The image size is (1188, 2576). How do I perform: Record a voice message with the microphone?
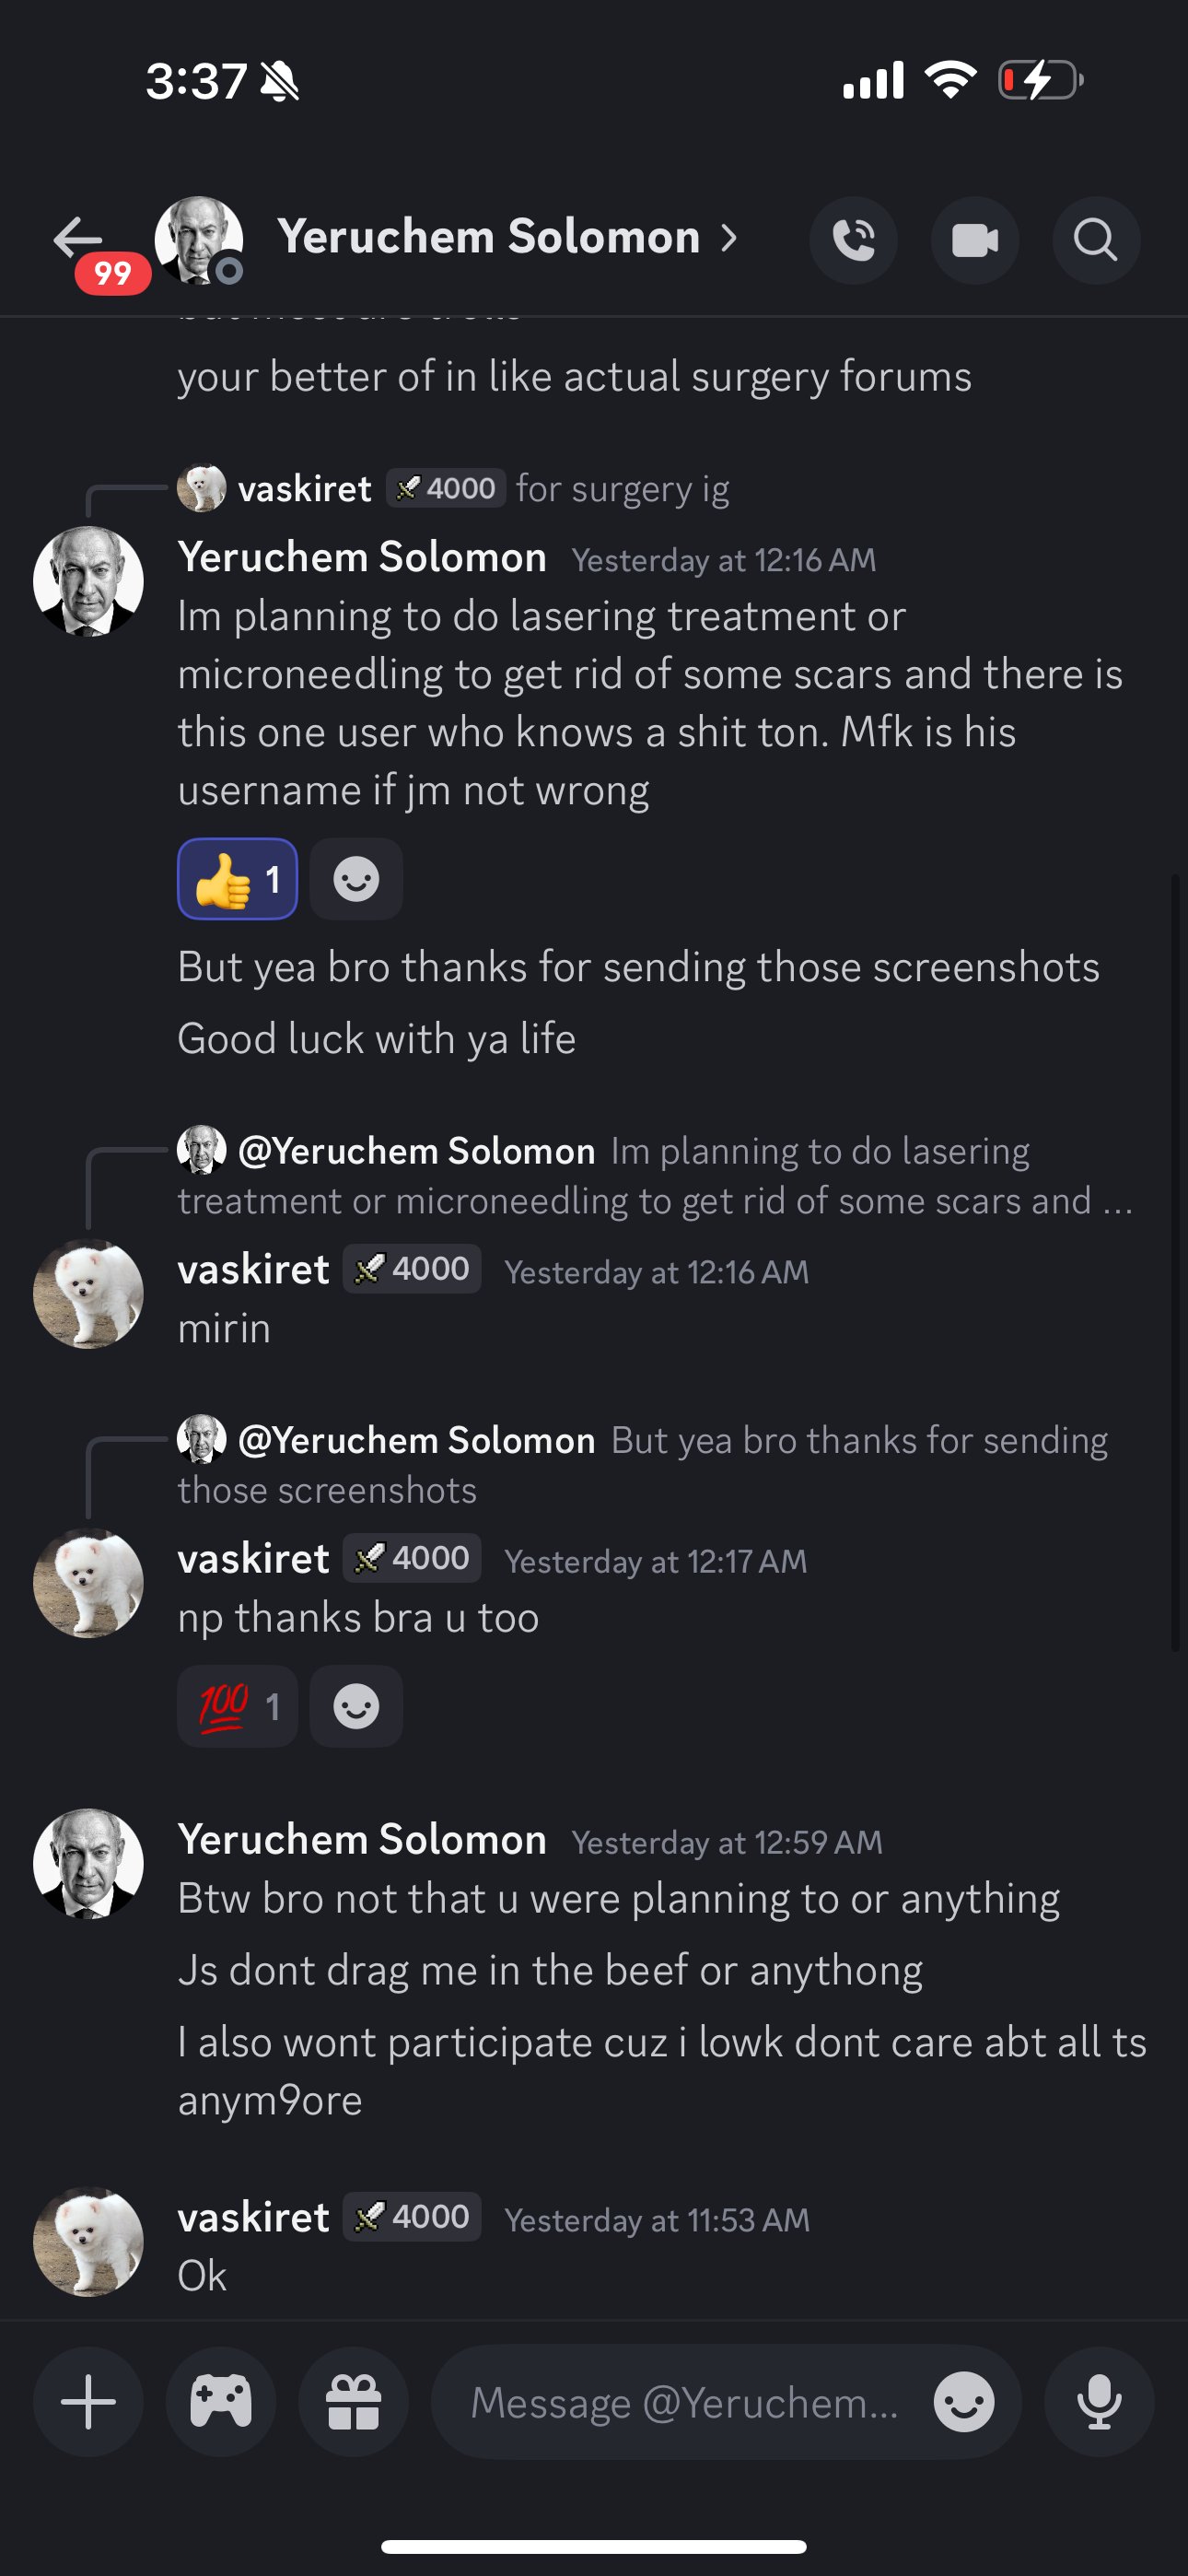(1099, 2402)
